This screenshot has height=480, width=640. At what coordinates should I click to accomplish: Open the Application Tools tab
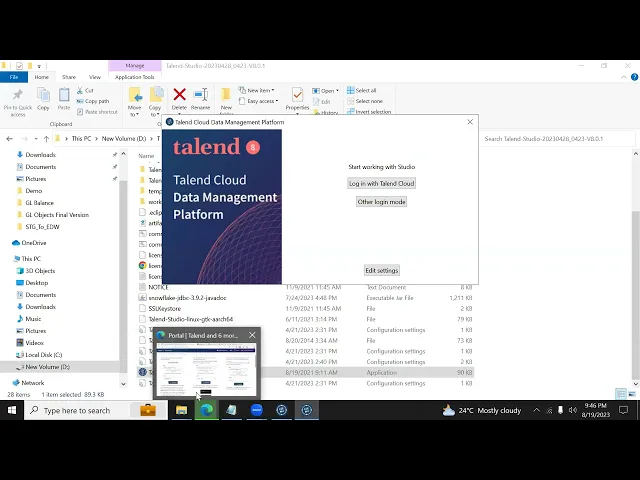pos(135,77)
